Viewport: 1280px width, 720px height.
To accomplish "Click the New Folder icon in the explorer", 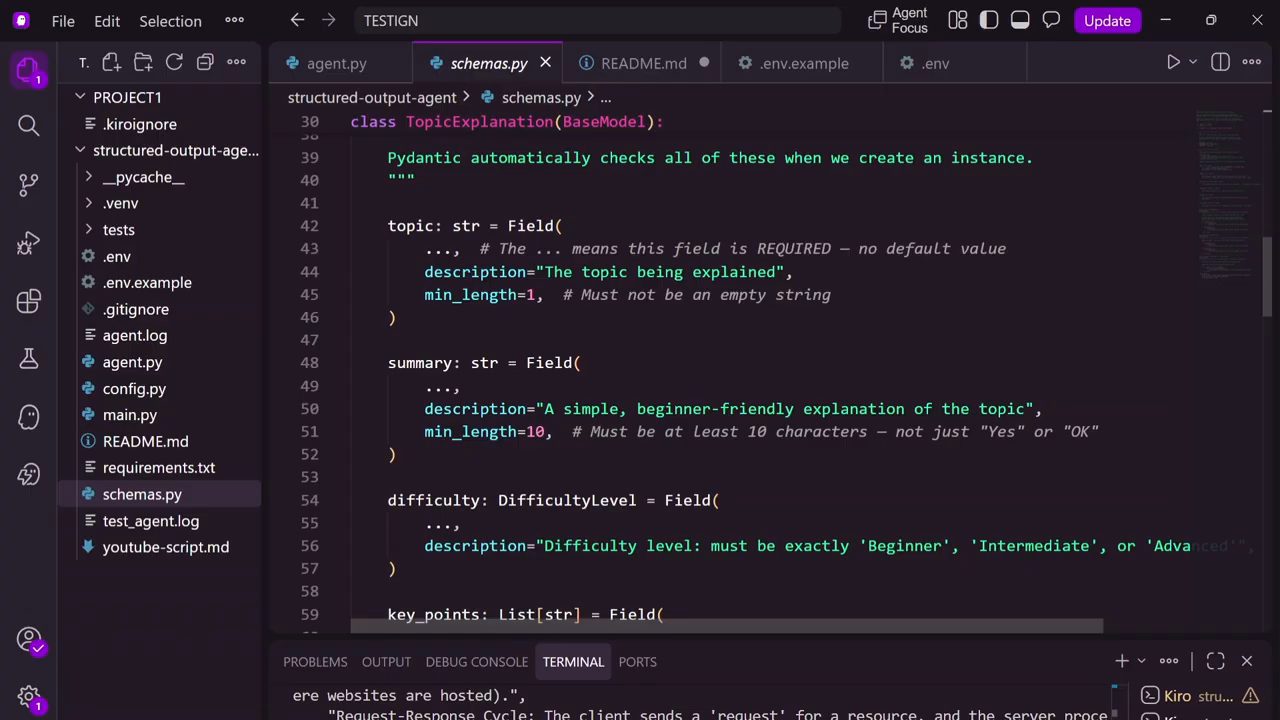I will (142, 62).
